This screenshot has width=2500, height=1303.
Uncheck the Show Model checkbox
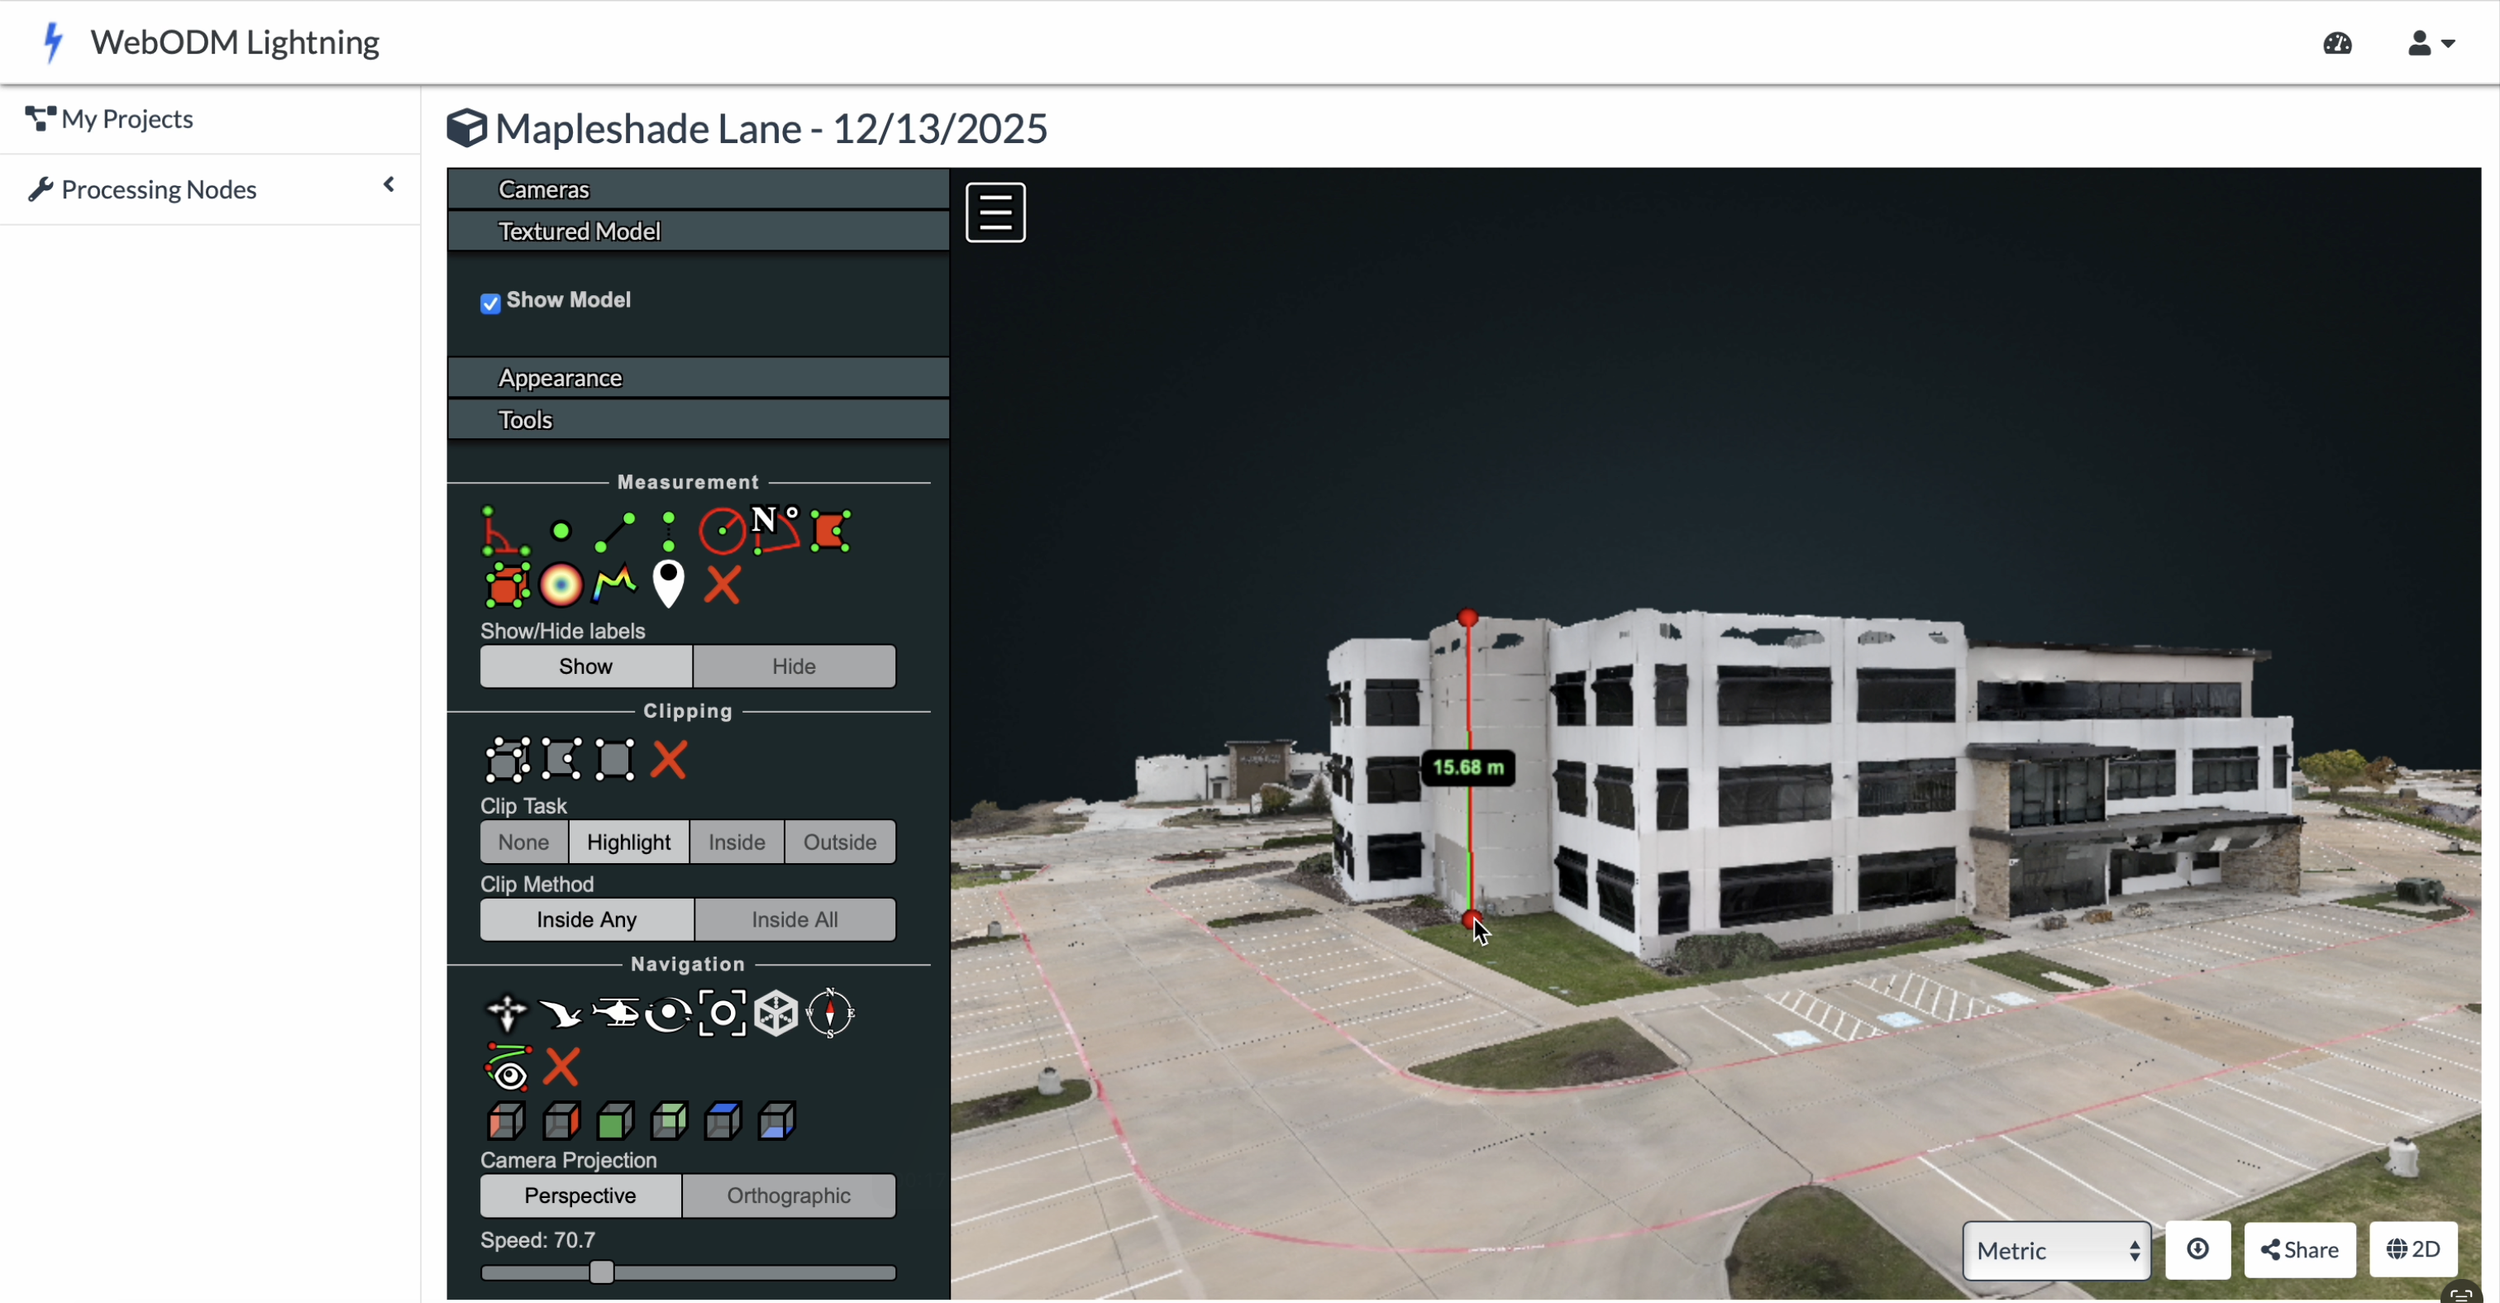coord(490,303)
